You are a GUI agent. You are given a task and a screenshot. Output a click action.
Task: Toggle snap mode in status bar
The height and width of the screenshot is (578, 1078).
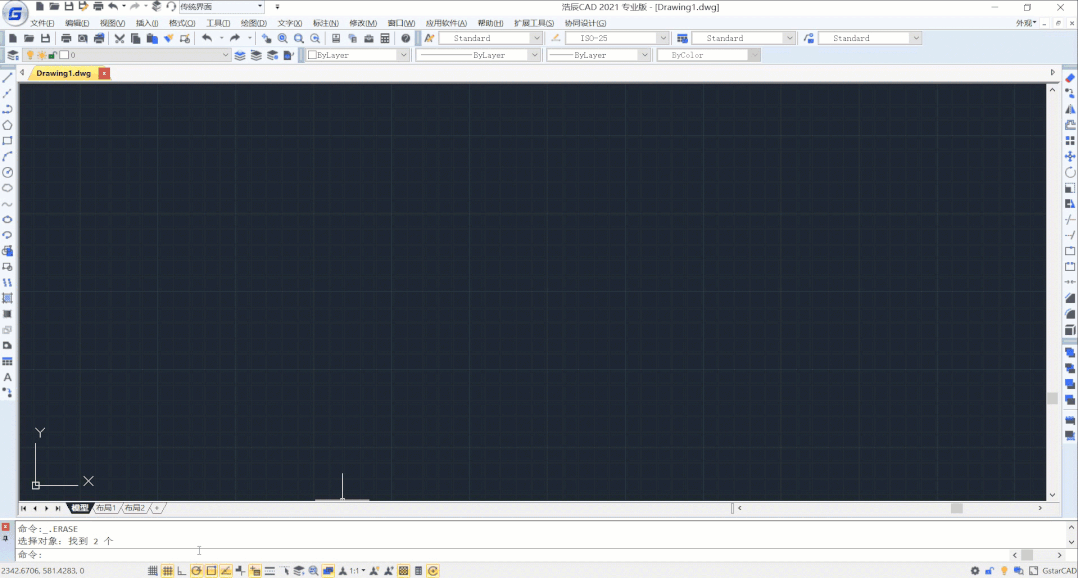pyautogui.click(x=153, y=571)
